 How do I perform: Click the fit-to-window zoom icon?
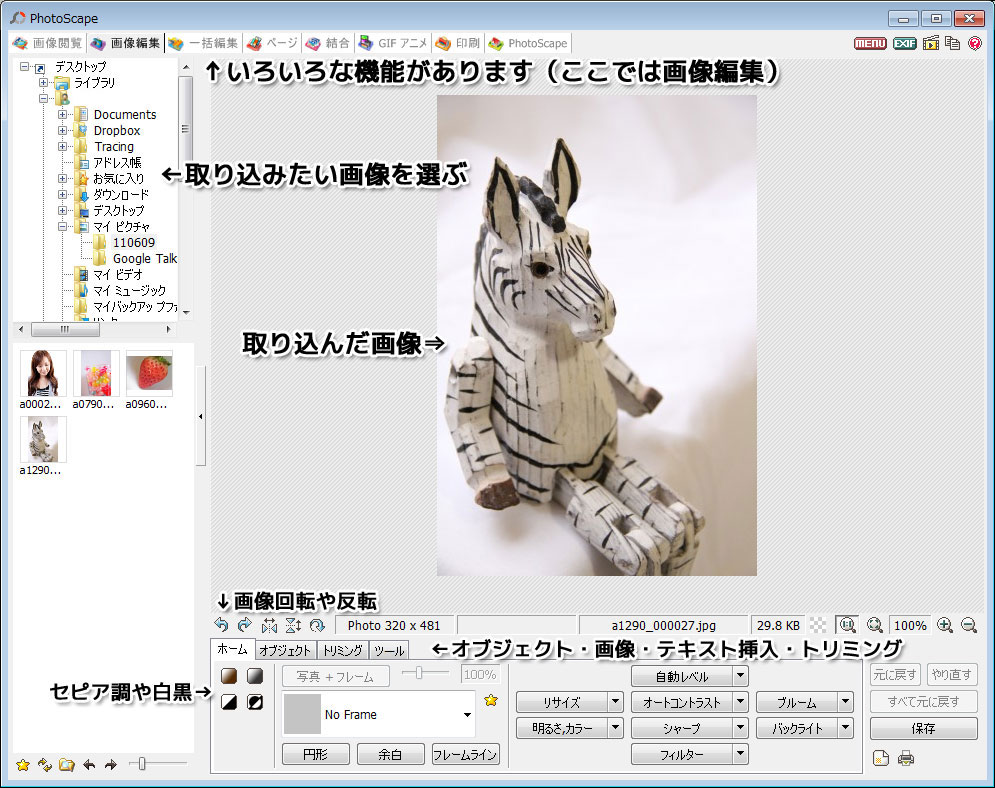pos(875,625)
